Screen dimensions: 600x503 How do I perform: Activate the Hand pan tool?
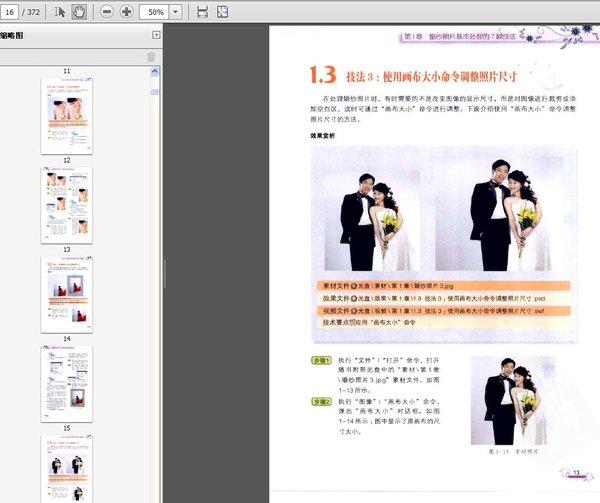pos(79,12)
